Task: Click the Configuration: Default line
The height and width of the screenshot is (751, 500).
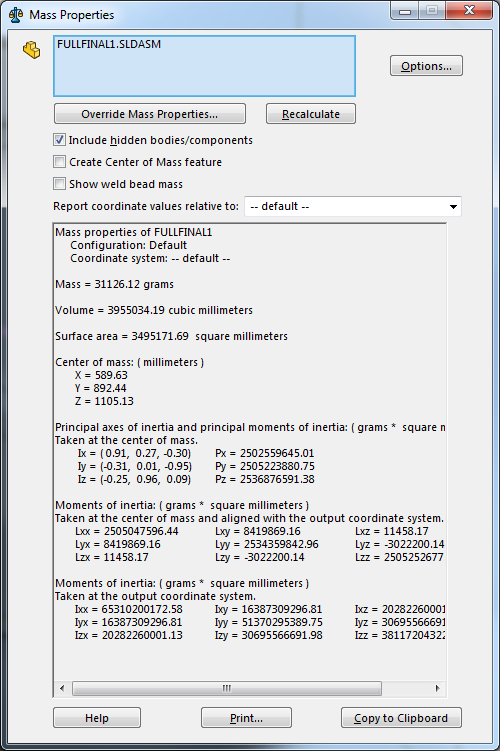Action: point(128,245)
